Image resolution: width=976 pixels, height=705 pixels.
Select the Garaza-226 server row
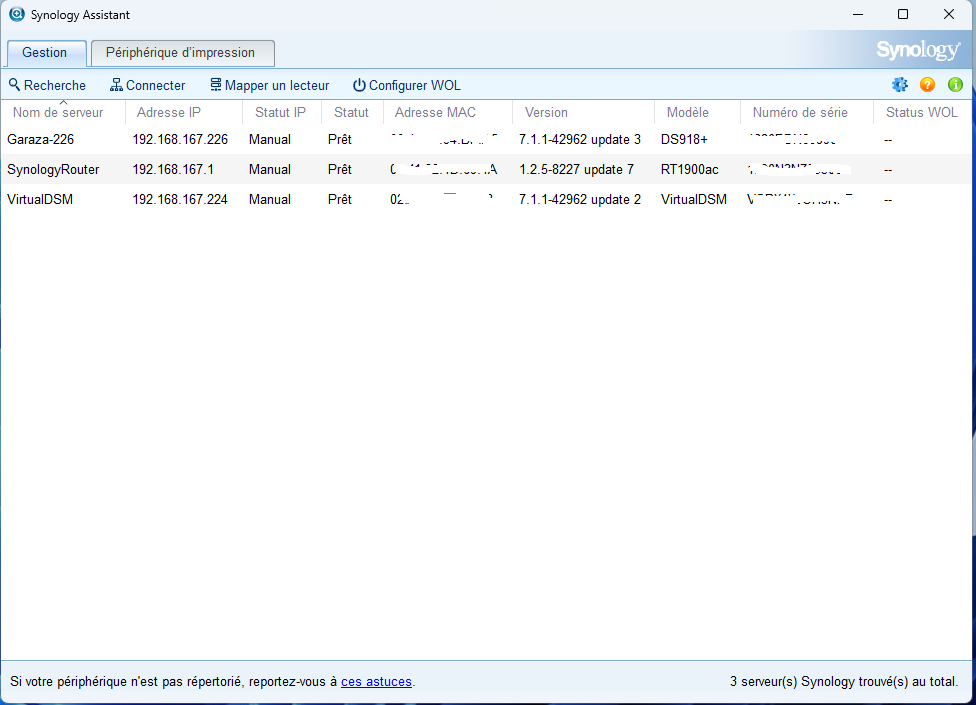point(486,139)
